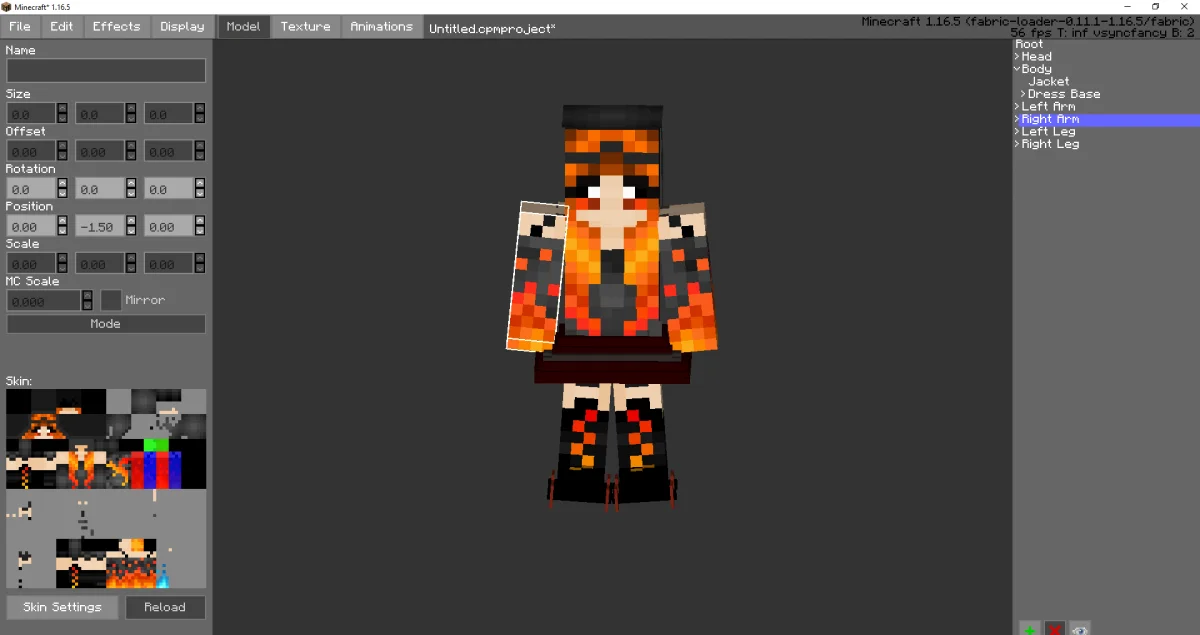Click the first Offset value field
The width and height of the screenshot is (1200, 635).
pyautogui.click(x=31, y=151)
